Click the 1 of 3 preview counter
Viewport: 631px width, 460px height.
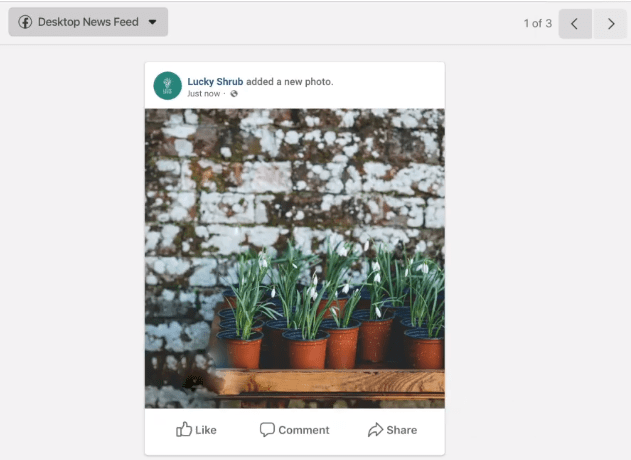(538, 23)
